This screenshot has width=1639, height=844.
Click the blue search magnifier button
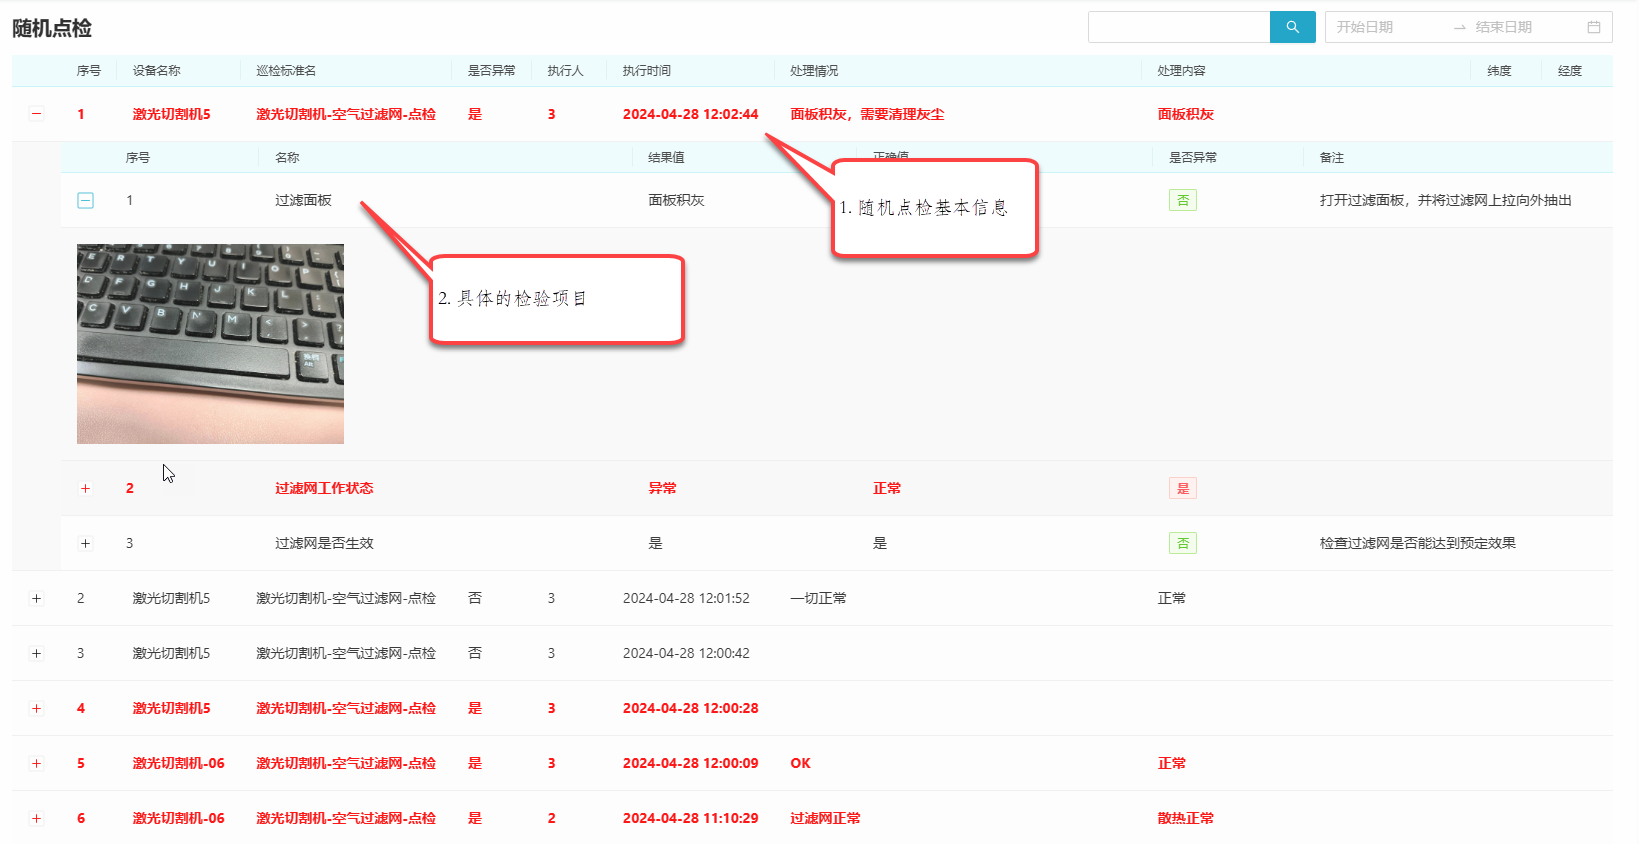pos(1292,27)
